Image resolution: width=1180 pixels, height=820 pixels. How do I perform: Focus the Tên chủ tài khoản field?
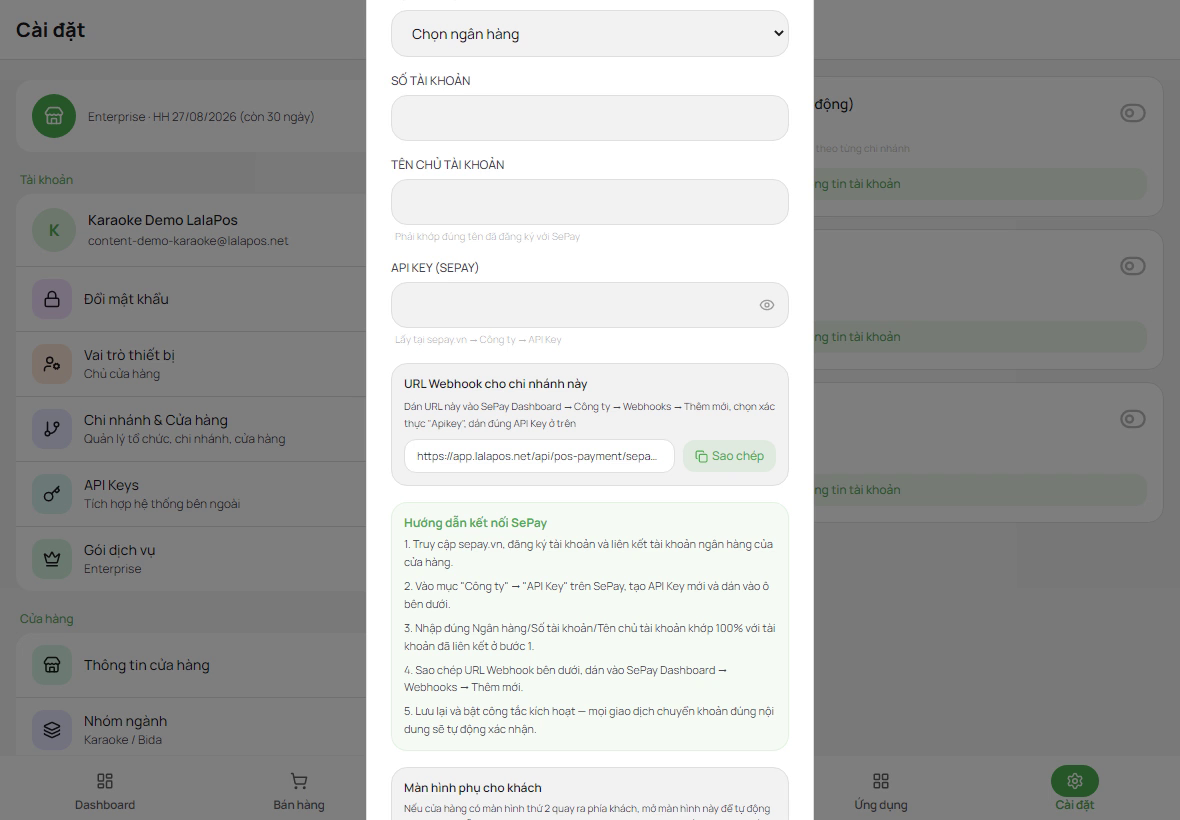tap(589, 202)
